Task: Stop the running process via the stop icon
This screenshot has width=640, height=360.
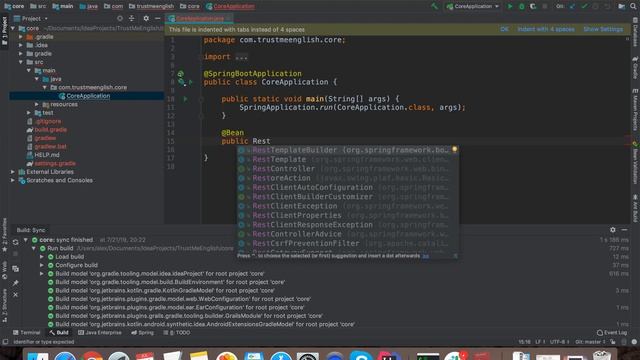Action: coord(544,6)
